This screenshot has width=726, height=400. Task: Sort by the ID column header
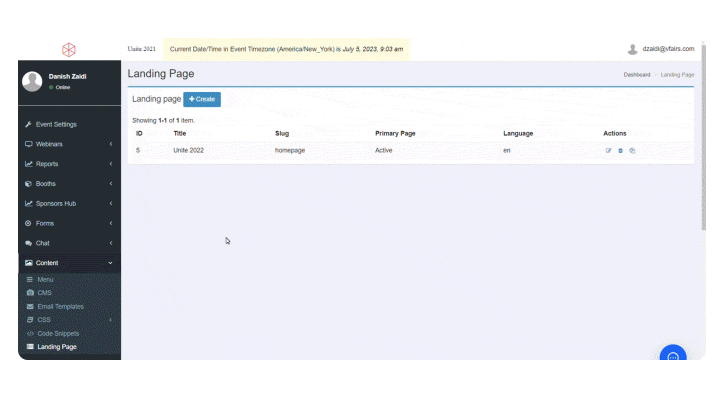[x=139, y=133]
